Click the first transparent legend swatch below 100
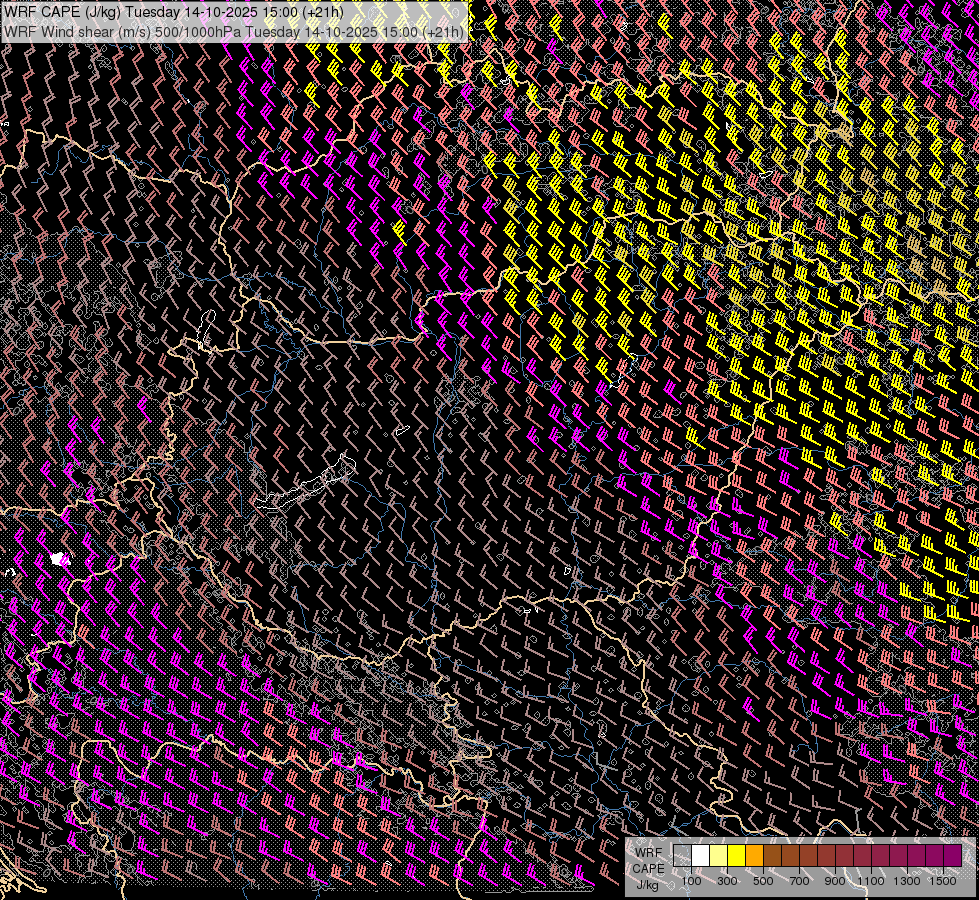The image size is (979, 900). 682,855
